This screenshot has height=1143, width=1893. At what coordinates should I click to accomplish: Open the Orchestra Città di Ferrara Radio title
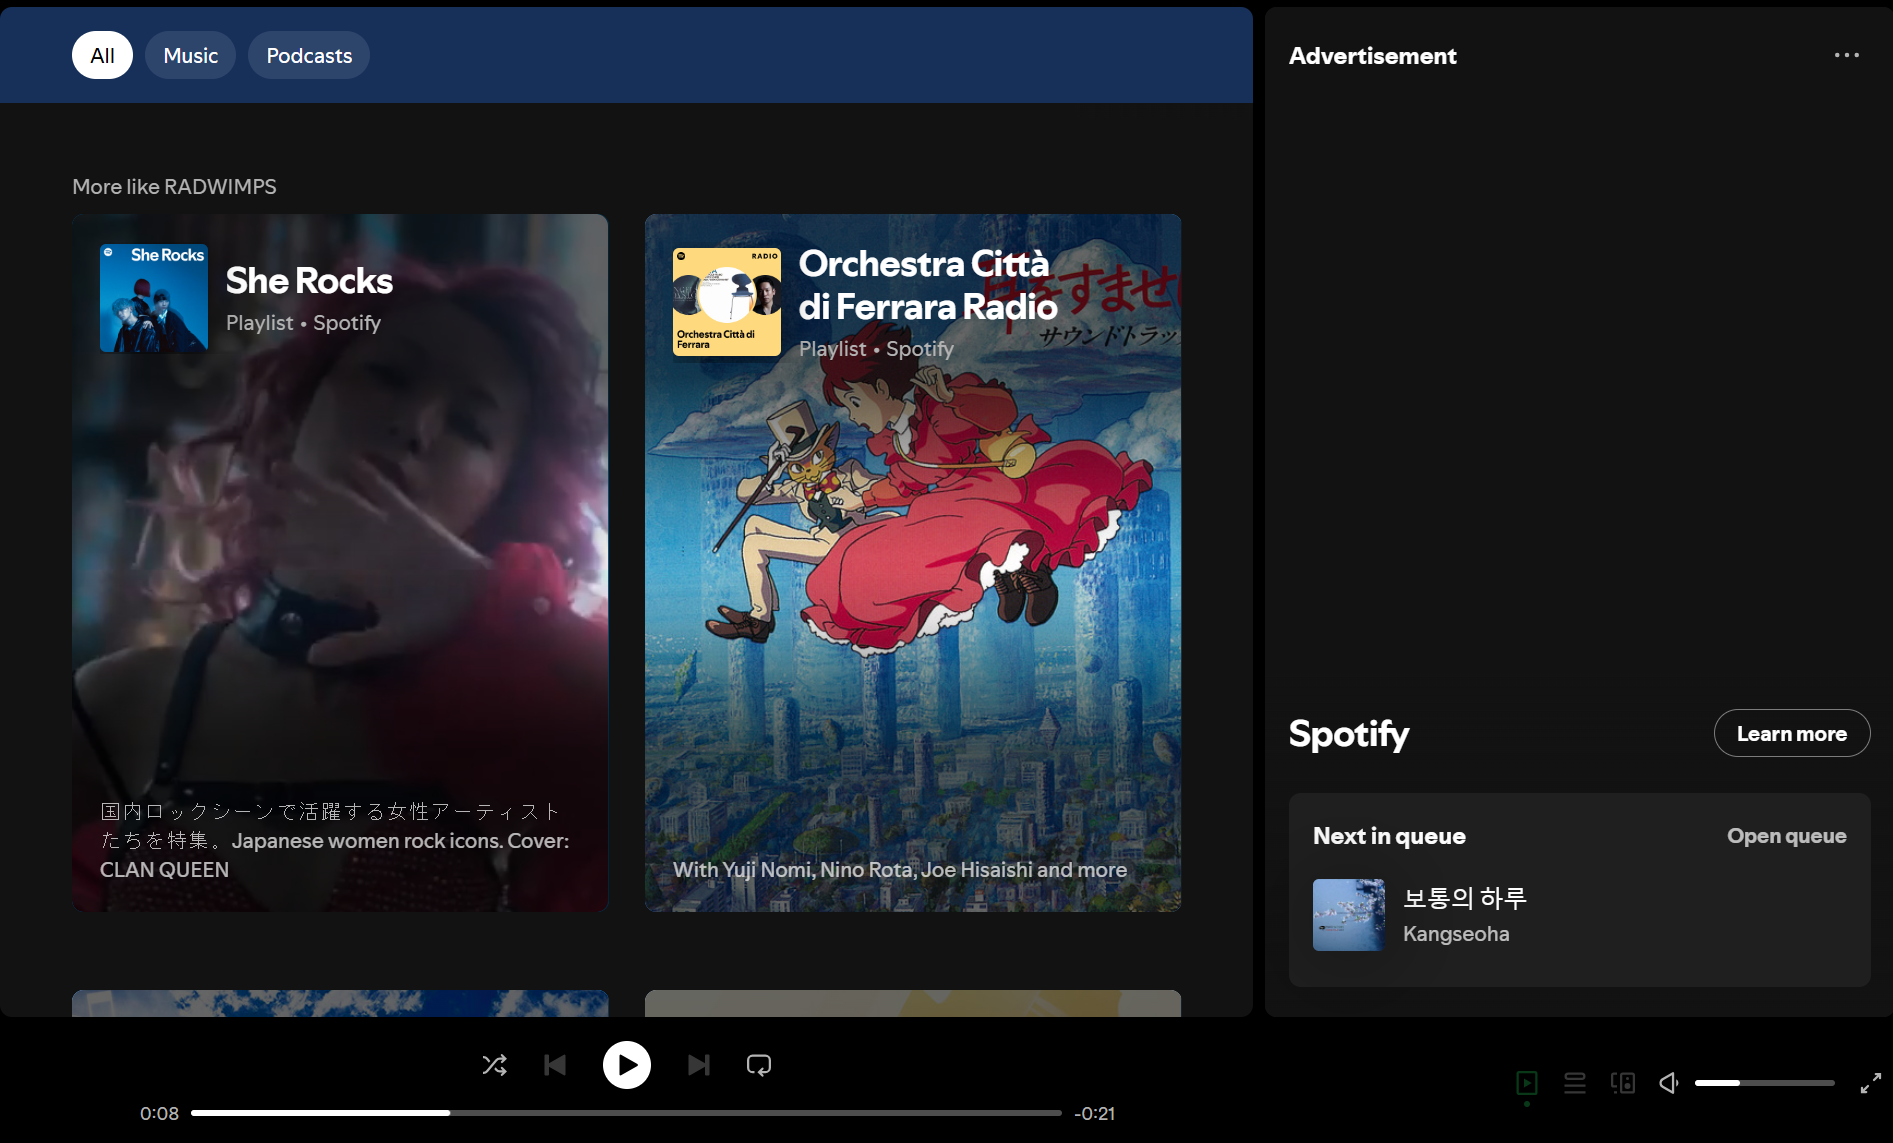coord(927,285)
